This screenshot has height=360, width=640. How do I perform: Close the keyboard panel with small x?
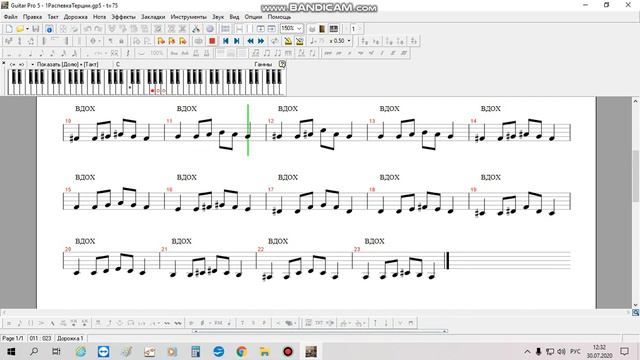pyautogui.click(x=4, y=63)
